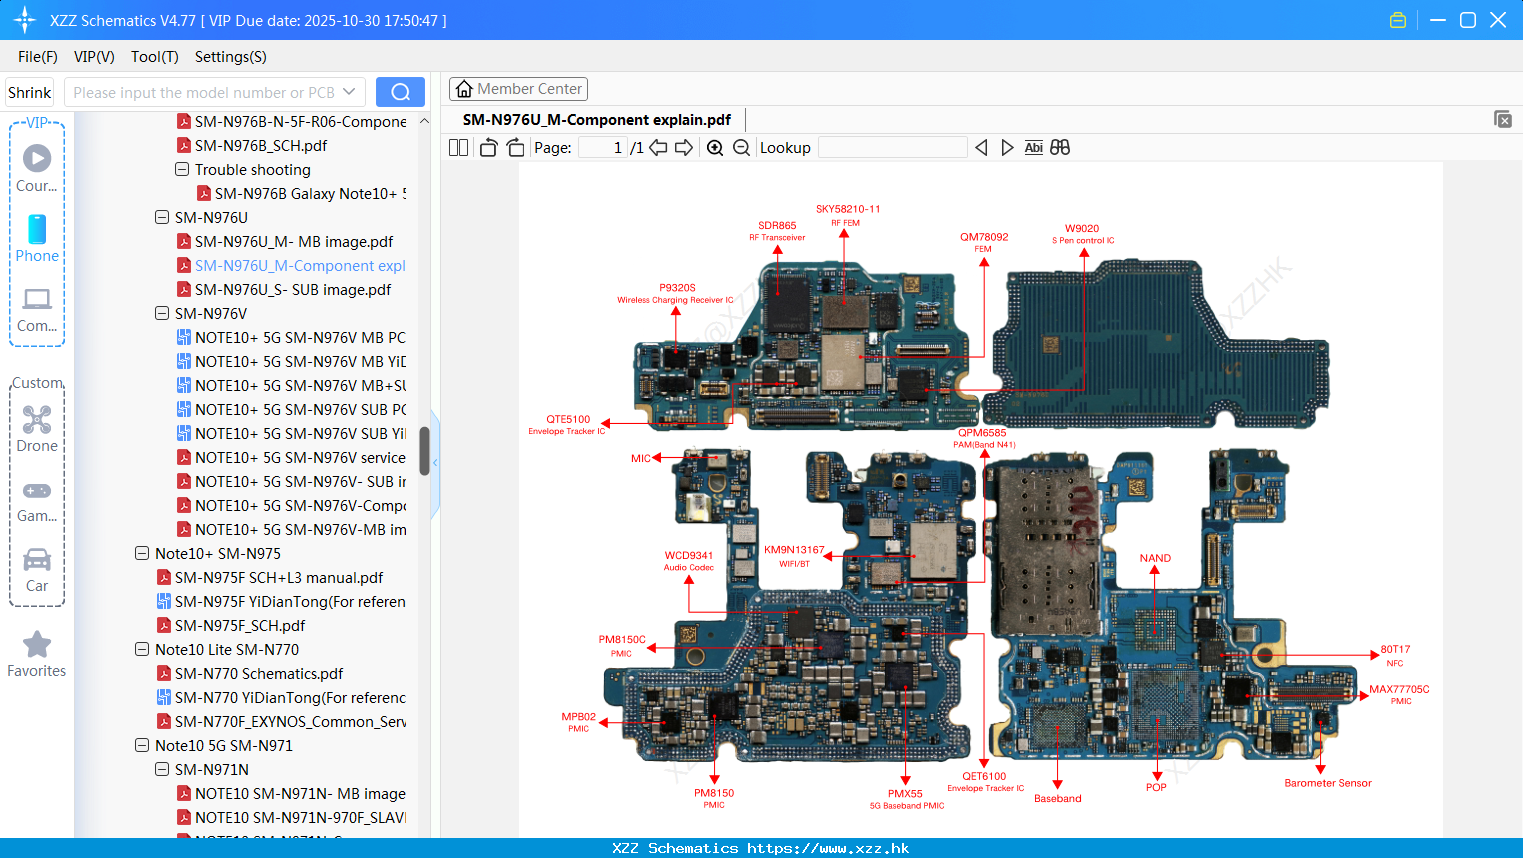Open NOTE10 SM-N971N- MB image file
Screen dimensions: 1523x858
(x=300, y=794)
